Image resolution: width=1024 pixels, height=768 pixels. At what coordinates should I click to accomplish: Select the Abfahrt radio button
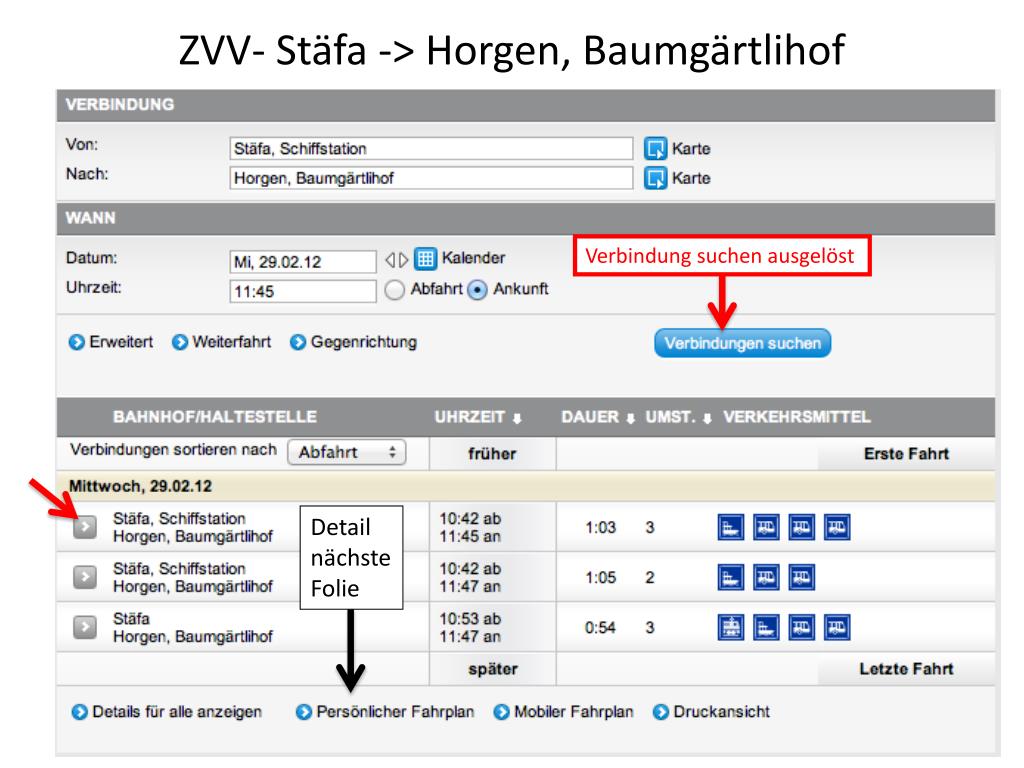pyautogui.click(x=394, y=289)
